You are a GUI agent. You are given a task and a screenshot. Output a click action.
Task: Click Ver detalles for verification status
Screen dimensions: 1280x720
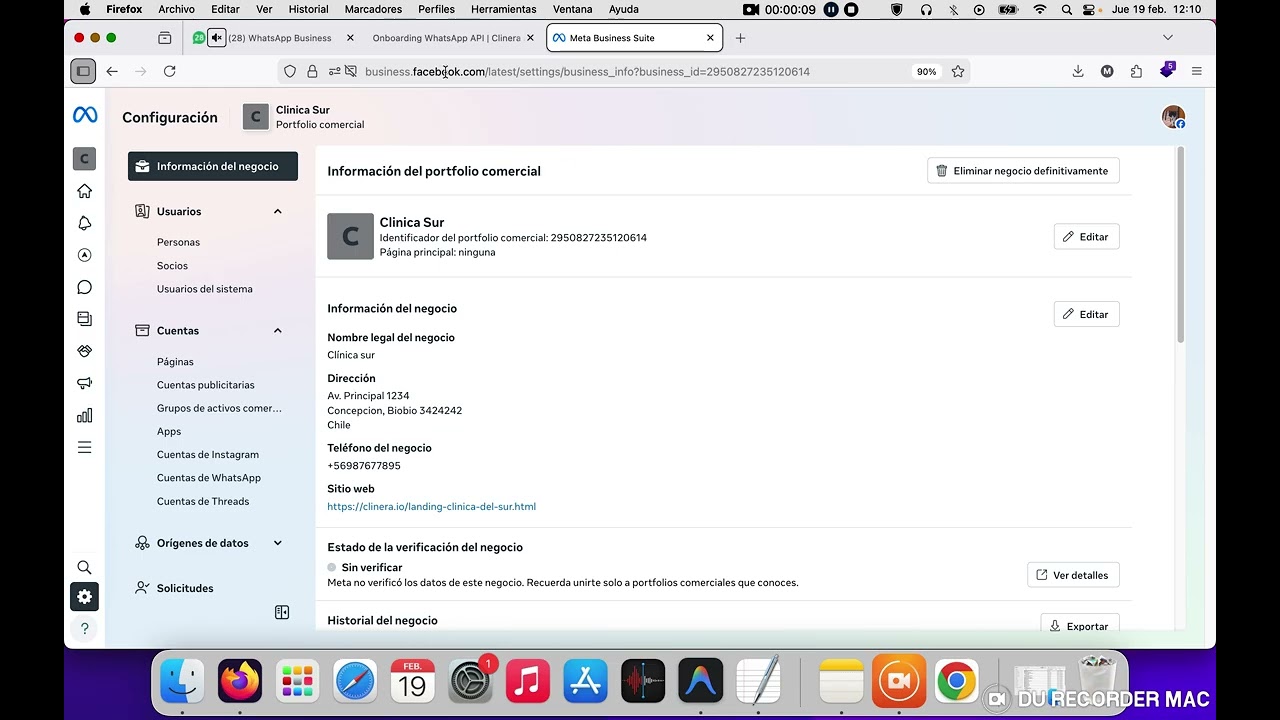[x=1073, y=575]
